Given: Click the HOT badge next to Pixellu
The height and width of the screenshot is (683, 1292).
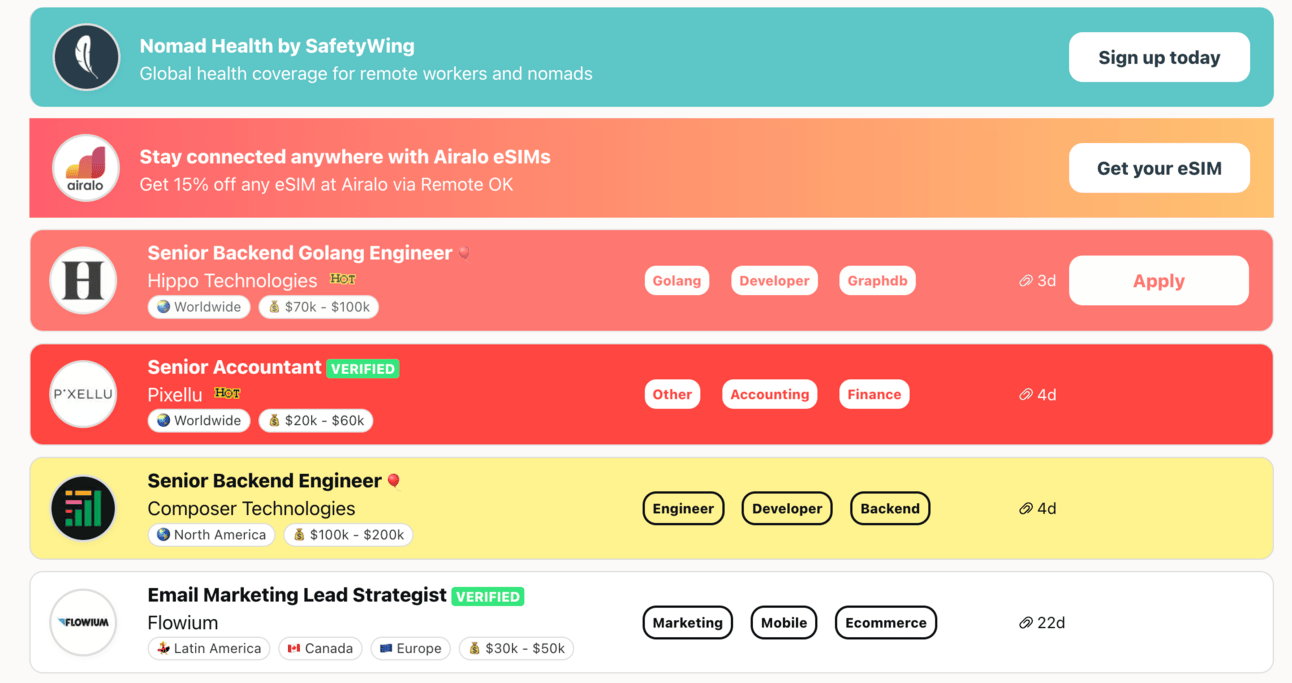Looking at the screenshot, I should (228, 393).
